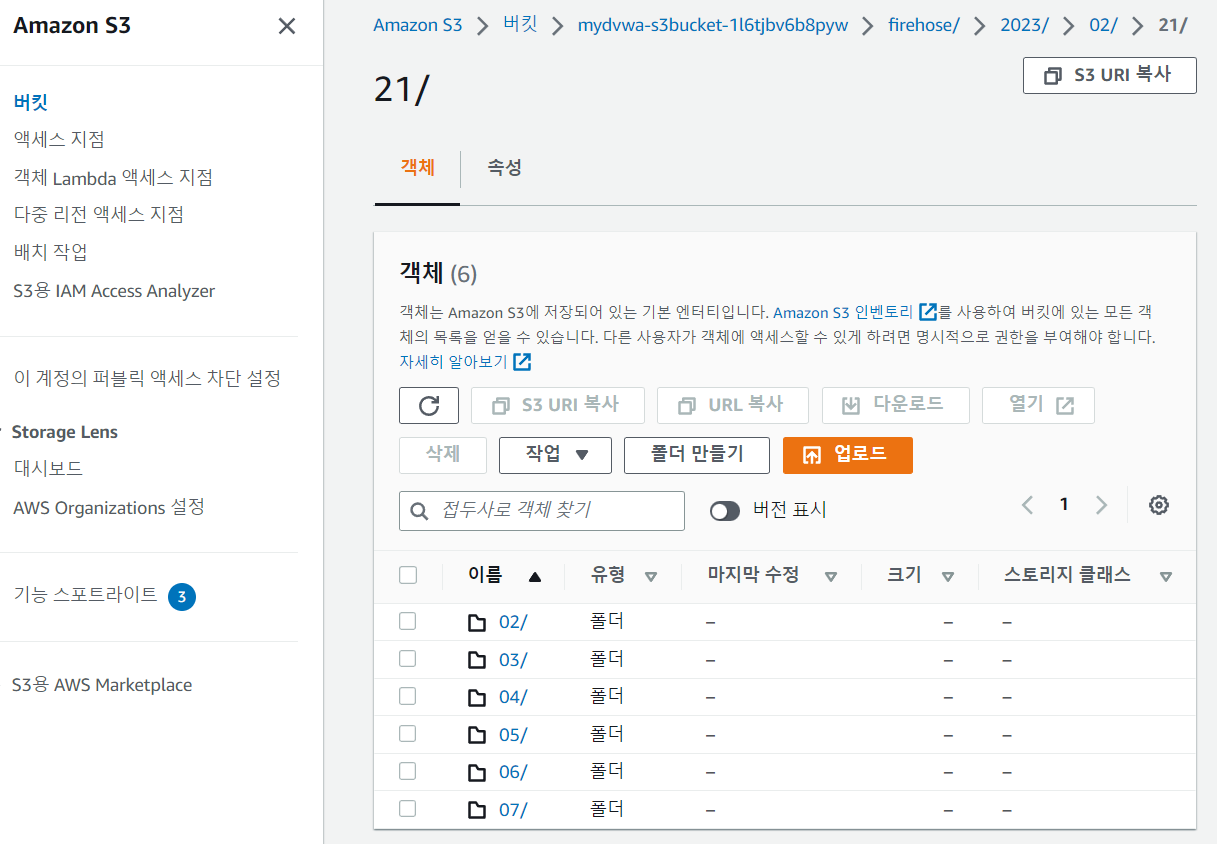1217x844 pixels.
Task: Check the box for folder 06/
Action: tap(407, 771)
